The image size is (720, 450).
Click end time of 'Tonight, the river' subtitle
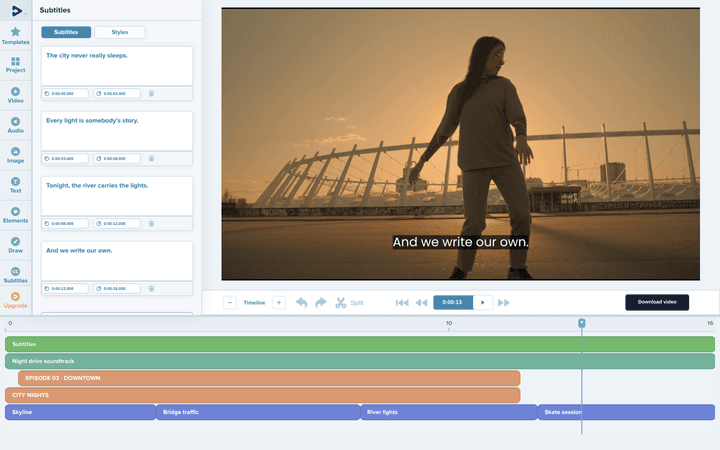tap(117, 224)
